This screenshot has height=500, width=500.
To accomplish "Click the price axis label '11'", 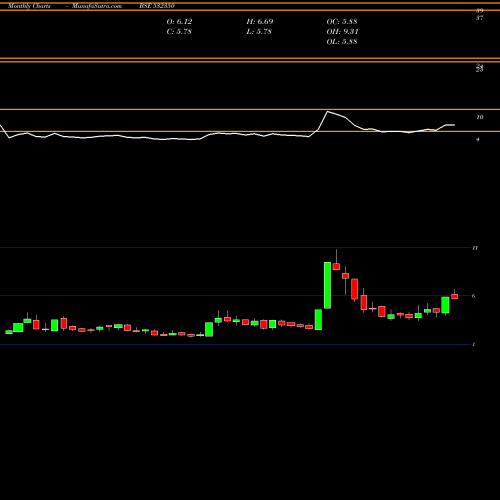I will (475, 248).
